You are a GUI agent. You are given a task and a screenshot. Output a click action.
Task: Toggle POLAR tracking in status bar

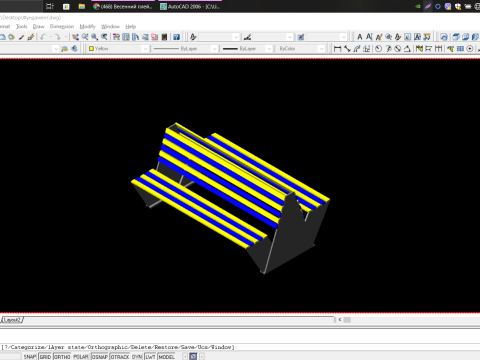[81, 357]
